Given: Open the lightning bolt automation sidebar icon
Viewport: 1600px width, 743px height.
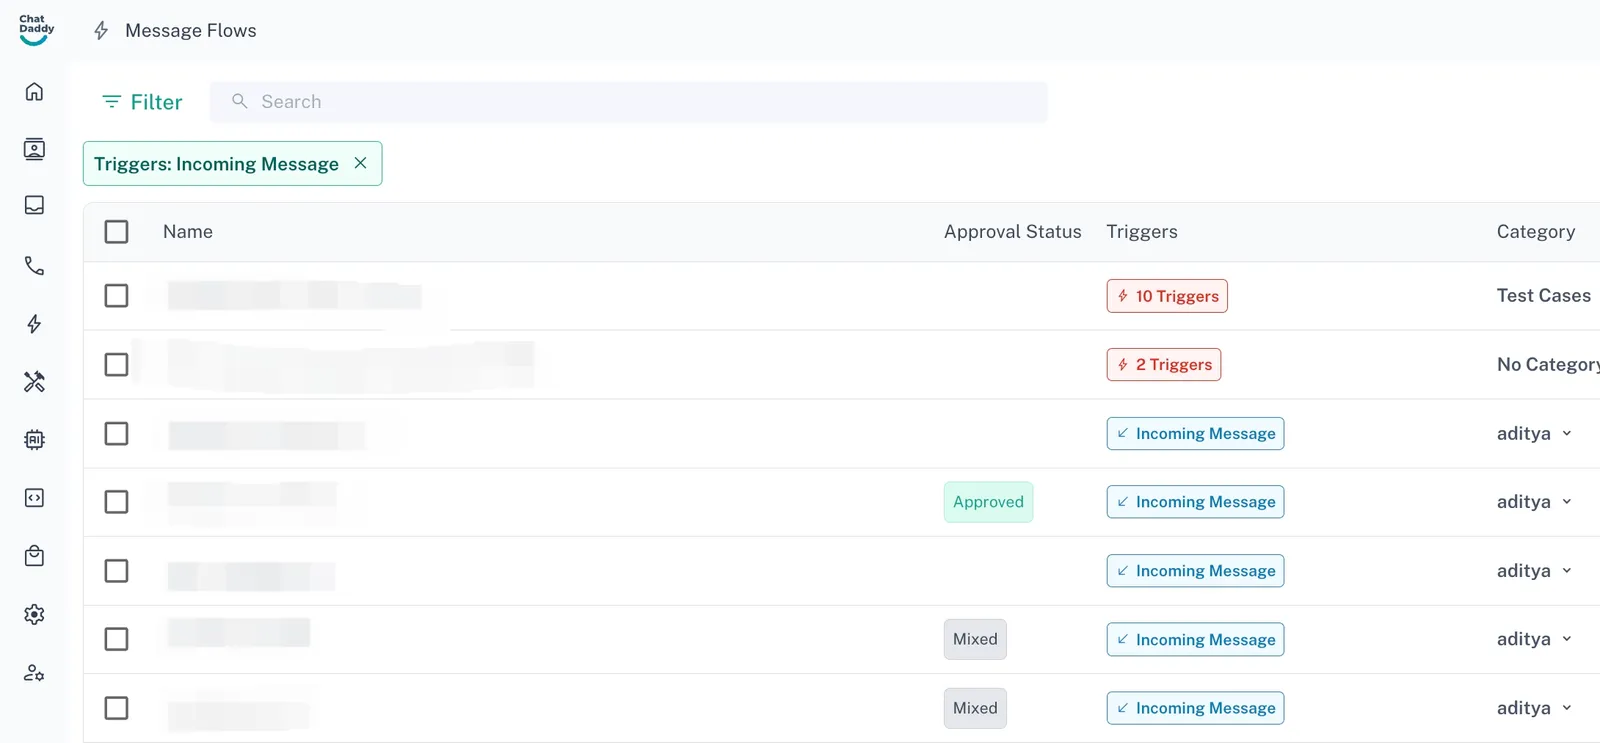Looking at the screenshot, I should click(x=34, y=324).
